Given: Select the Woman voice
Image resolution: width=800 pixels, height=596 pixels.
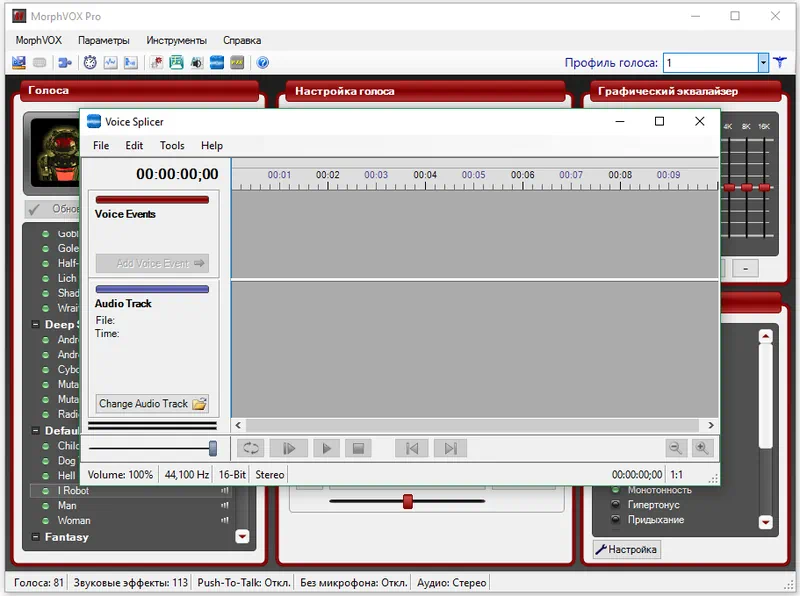Looking at the screenshot, I should point(74,520).
